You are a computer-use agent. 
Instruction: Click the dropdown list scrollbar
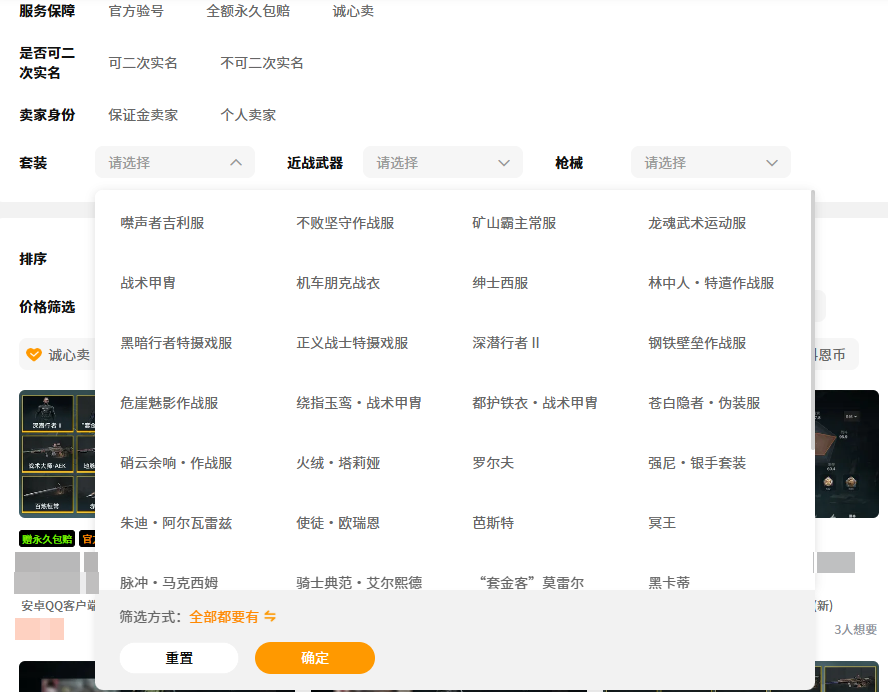coord(812,320)
